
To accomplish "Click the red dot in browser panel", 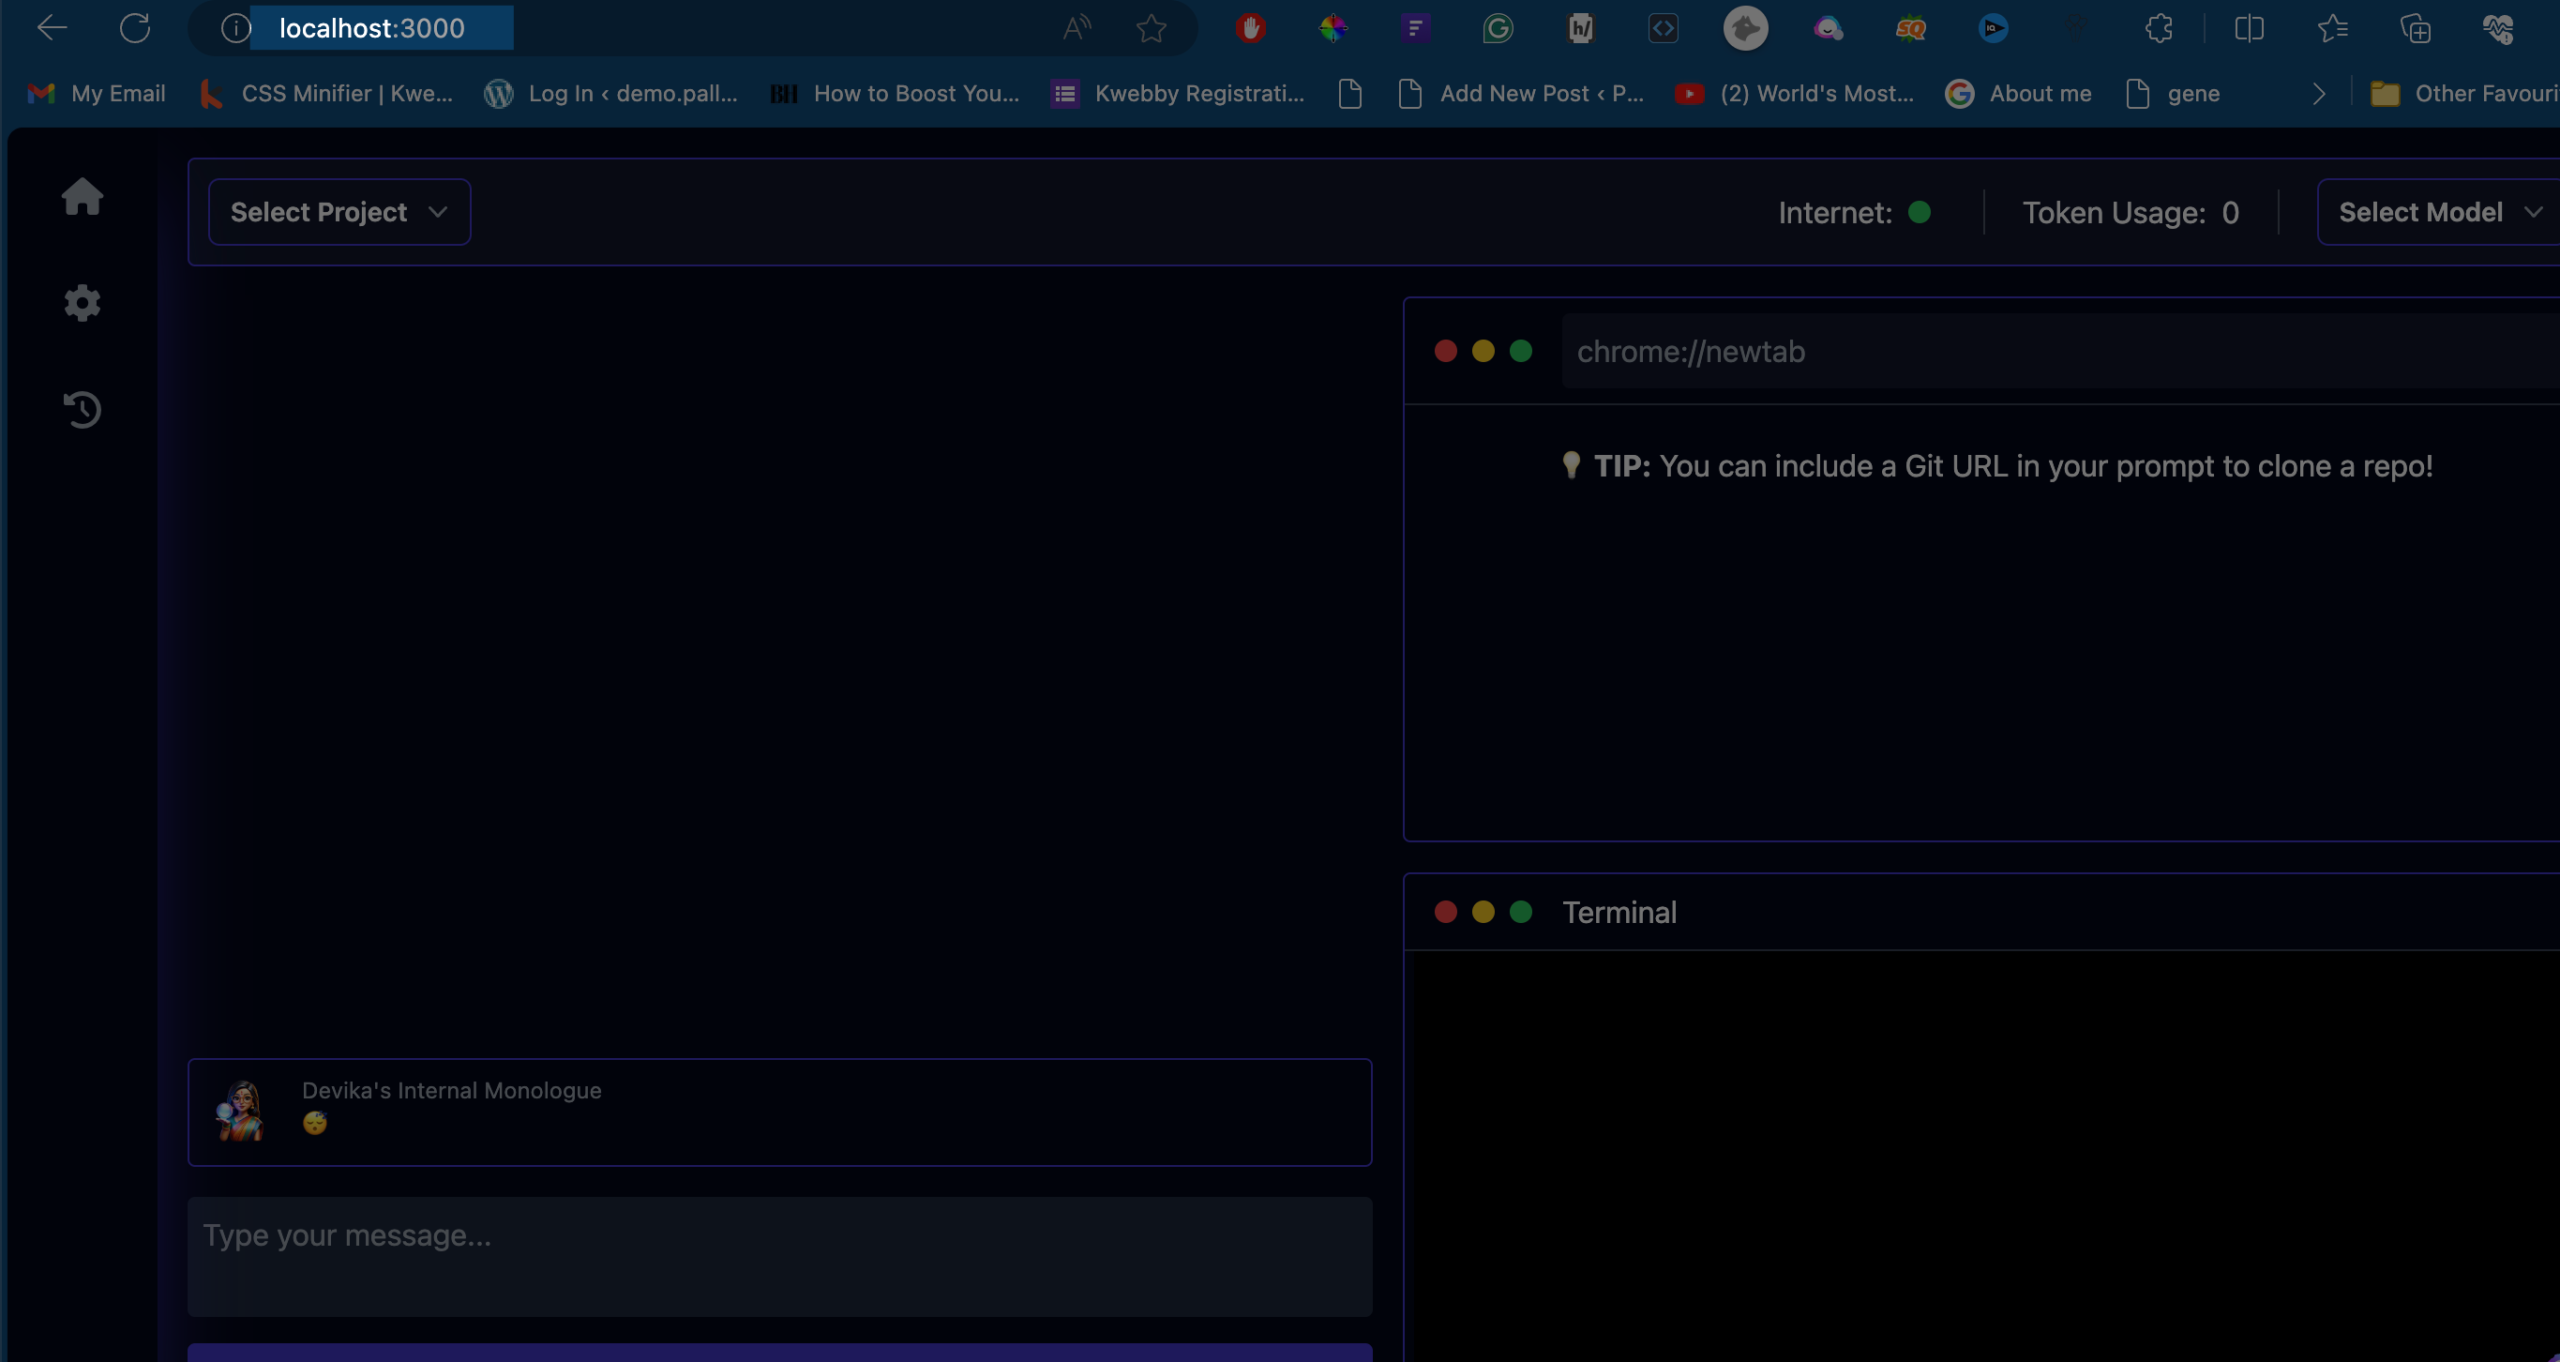I will pos(1445,351).
